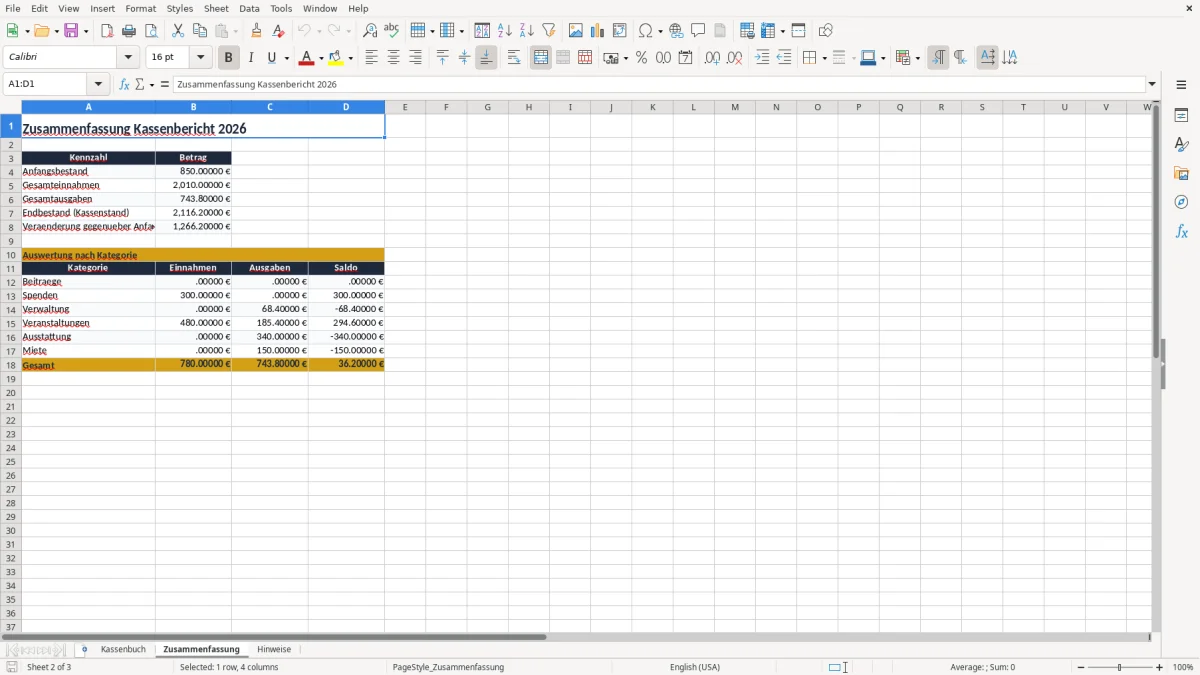Format cells as percent
The image size is (1200, 675).
pos(641,58)
